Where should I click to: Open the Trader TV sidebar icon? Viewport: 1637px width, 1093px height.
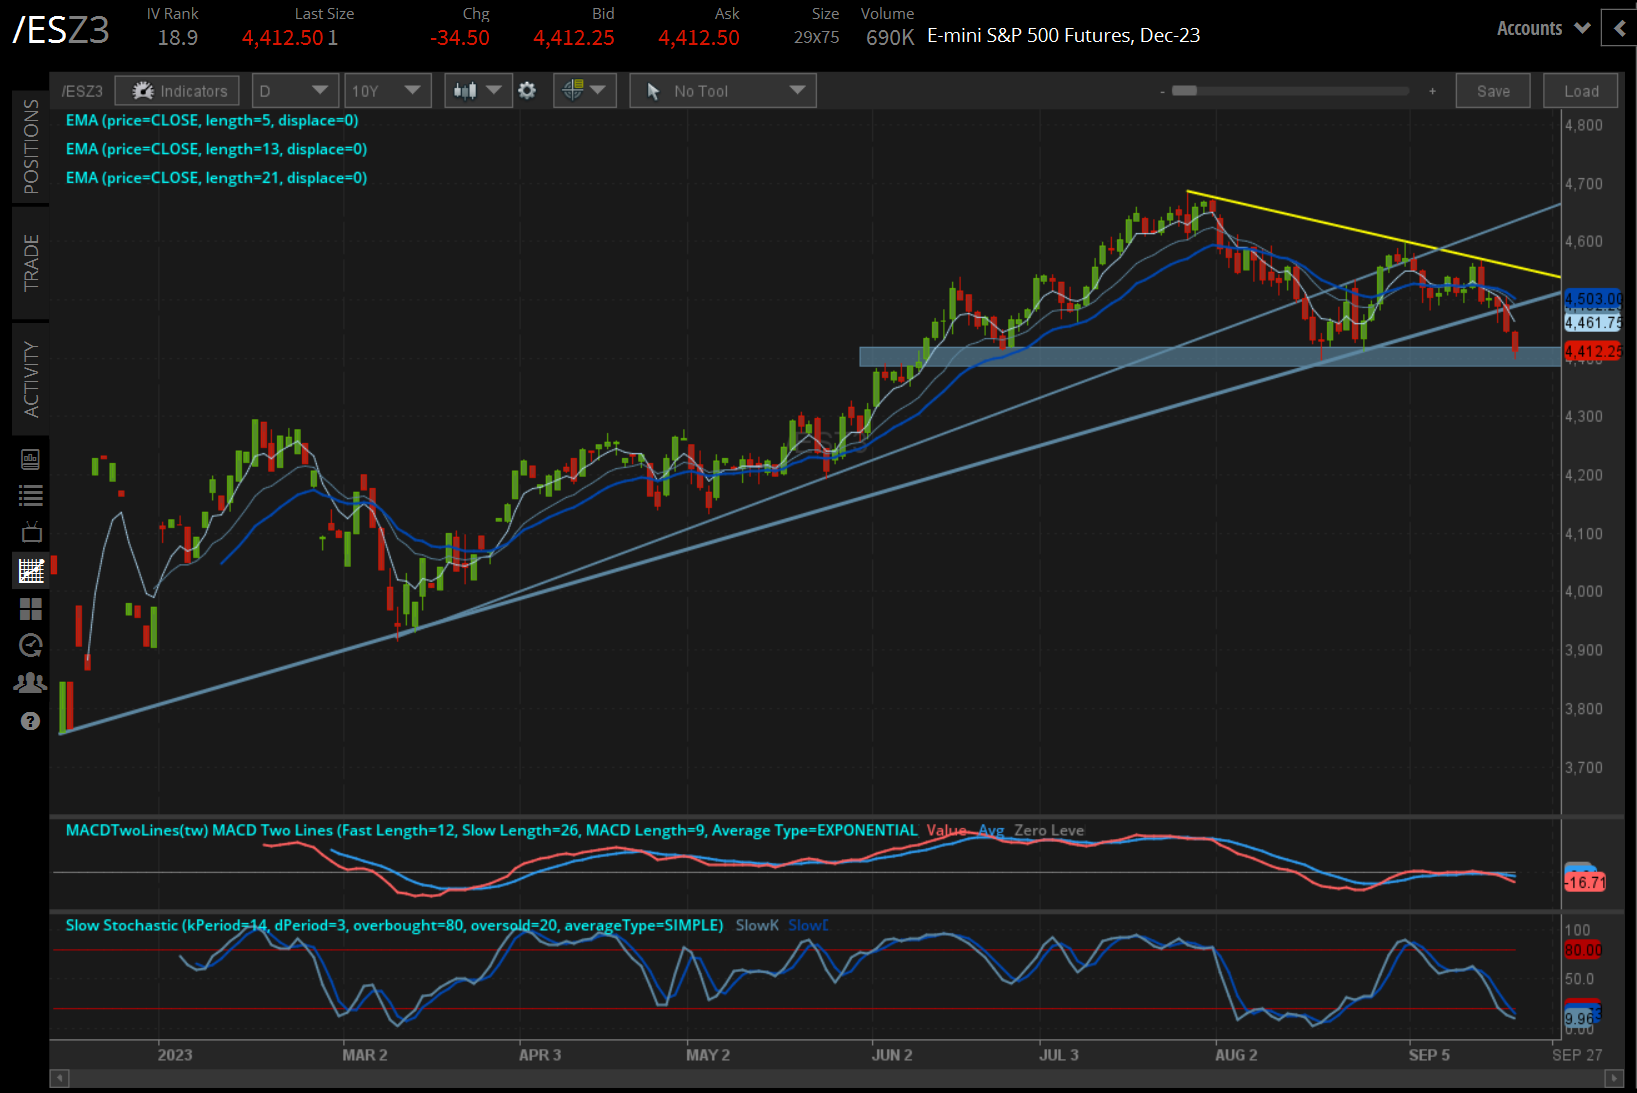30,532
